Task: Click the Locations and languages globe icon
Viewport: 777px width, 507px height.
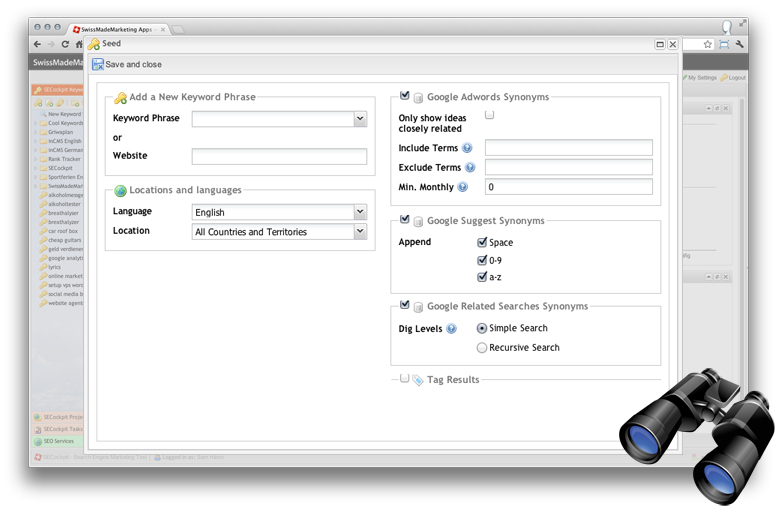Action: (120, 191)
